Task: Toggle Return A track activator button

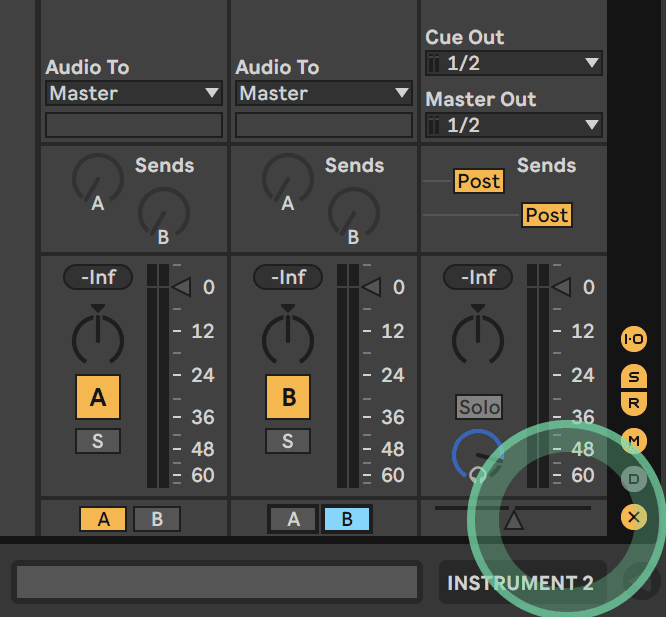Action: pos(98,397)
